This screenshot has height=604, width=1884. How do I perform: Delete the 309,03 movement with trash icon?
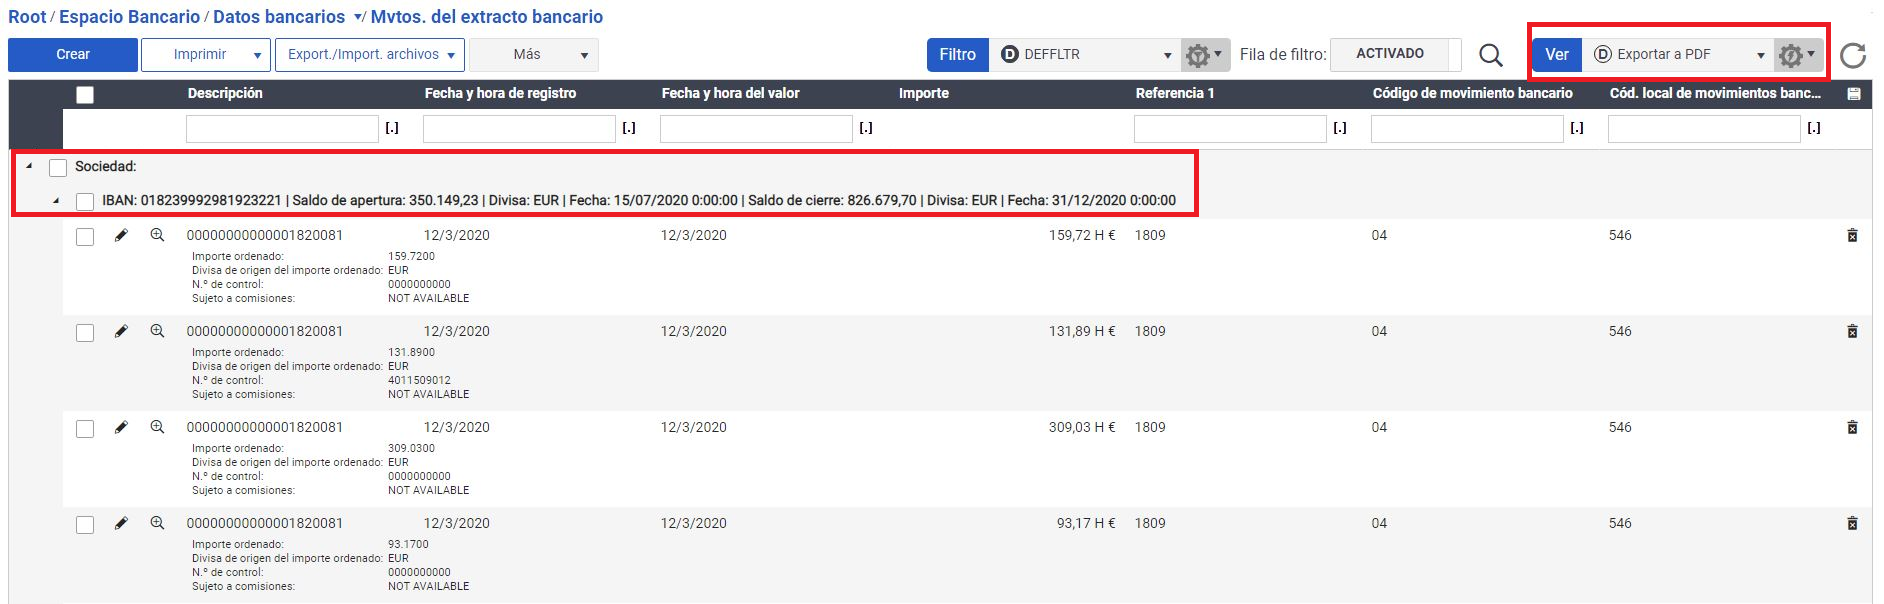[1852, 428]
